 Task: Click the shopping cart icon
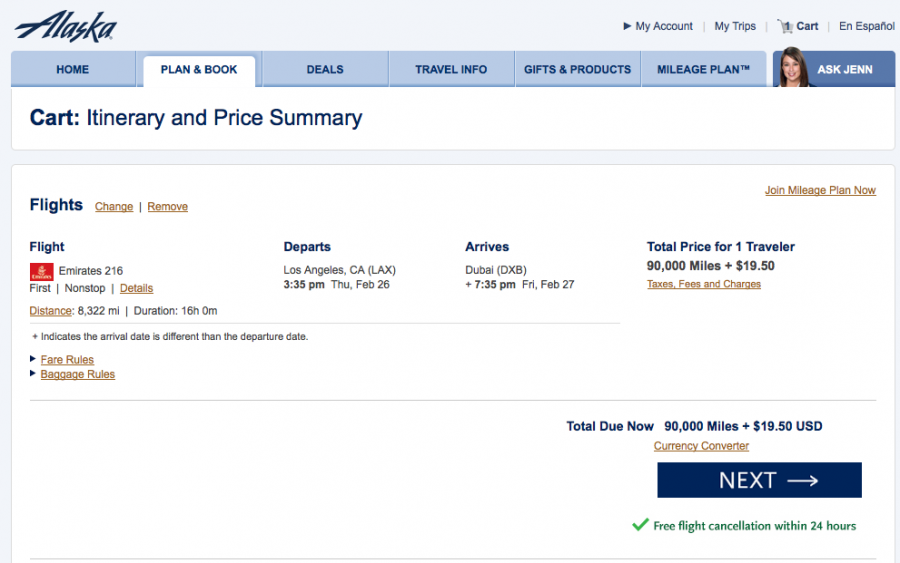click(785, 26)
